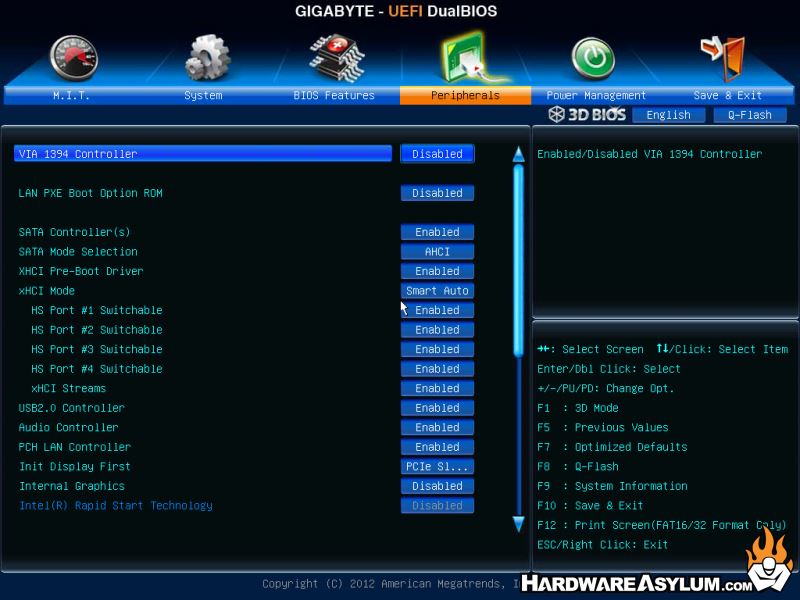
Task: Toggle HS Port #4 Switchable value
Action: click(x=437, y=369)
